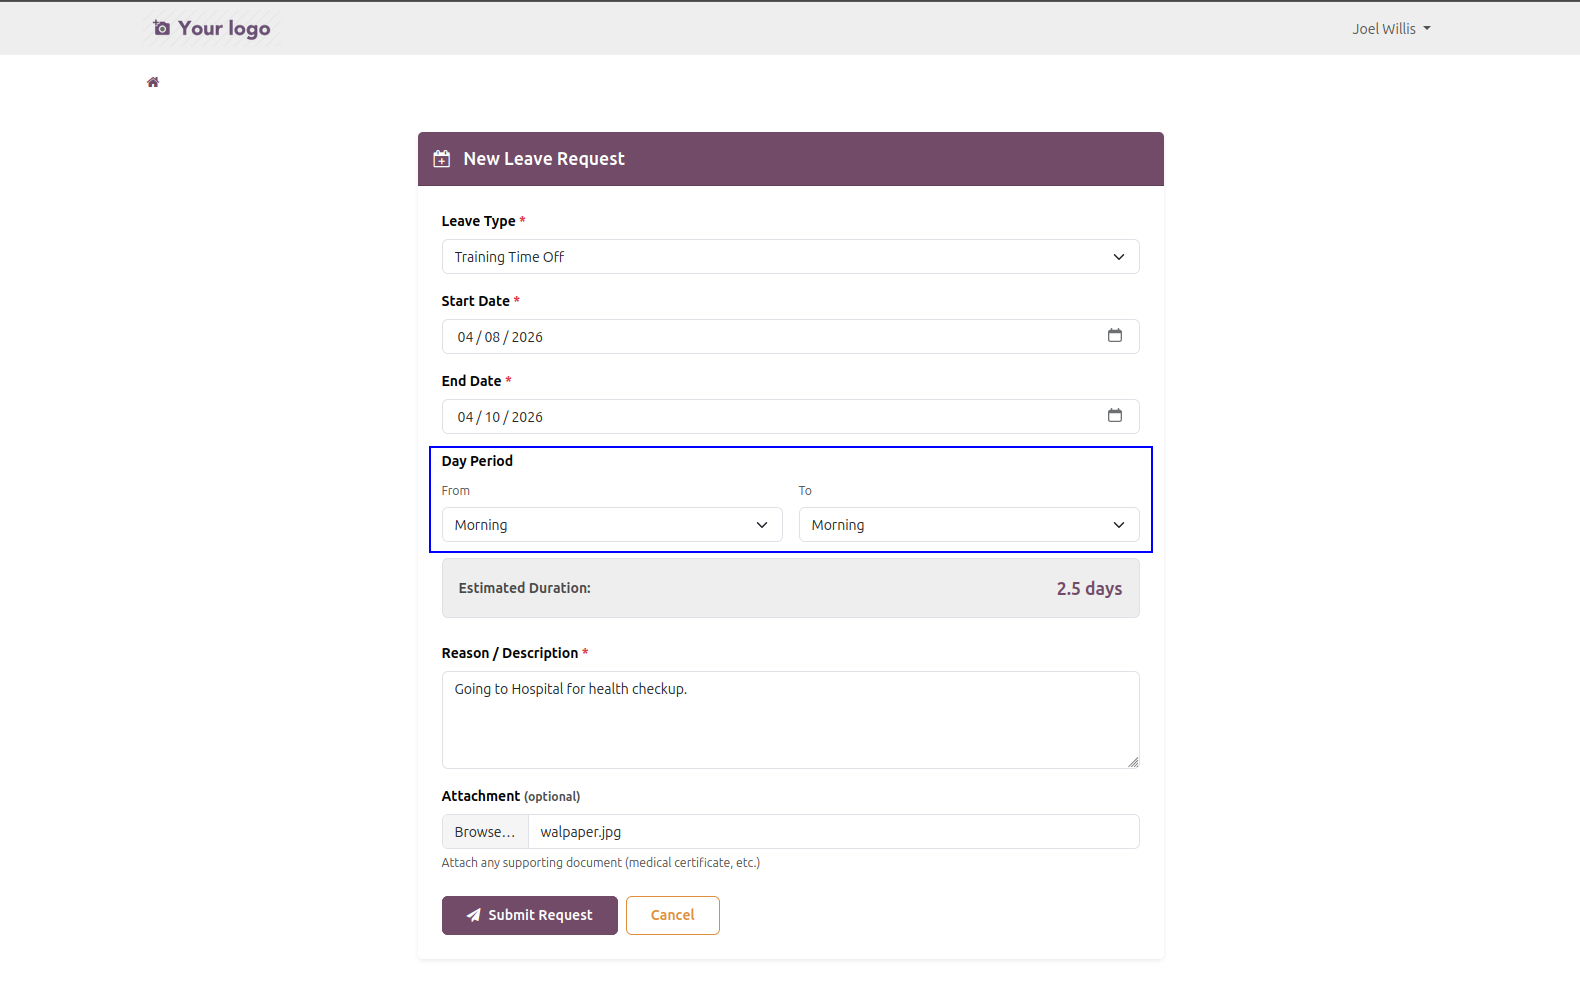Click the home breadcrumb icon

coord(153,82)
